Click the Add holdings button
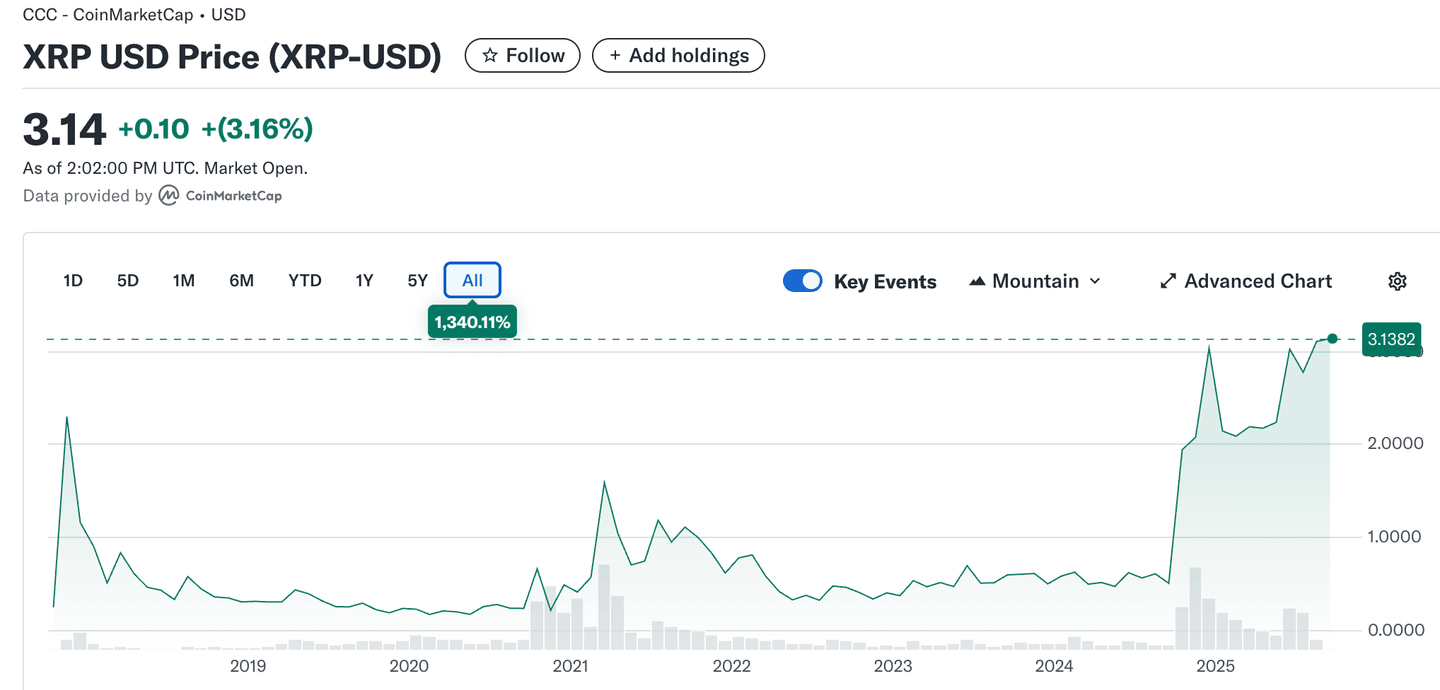This screenshot has width=1440, height=690. (x=678, y=56)
